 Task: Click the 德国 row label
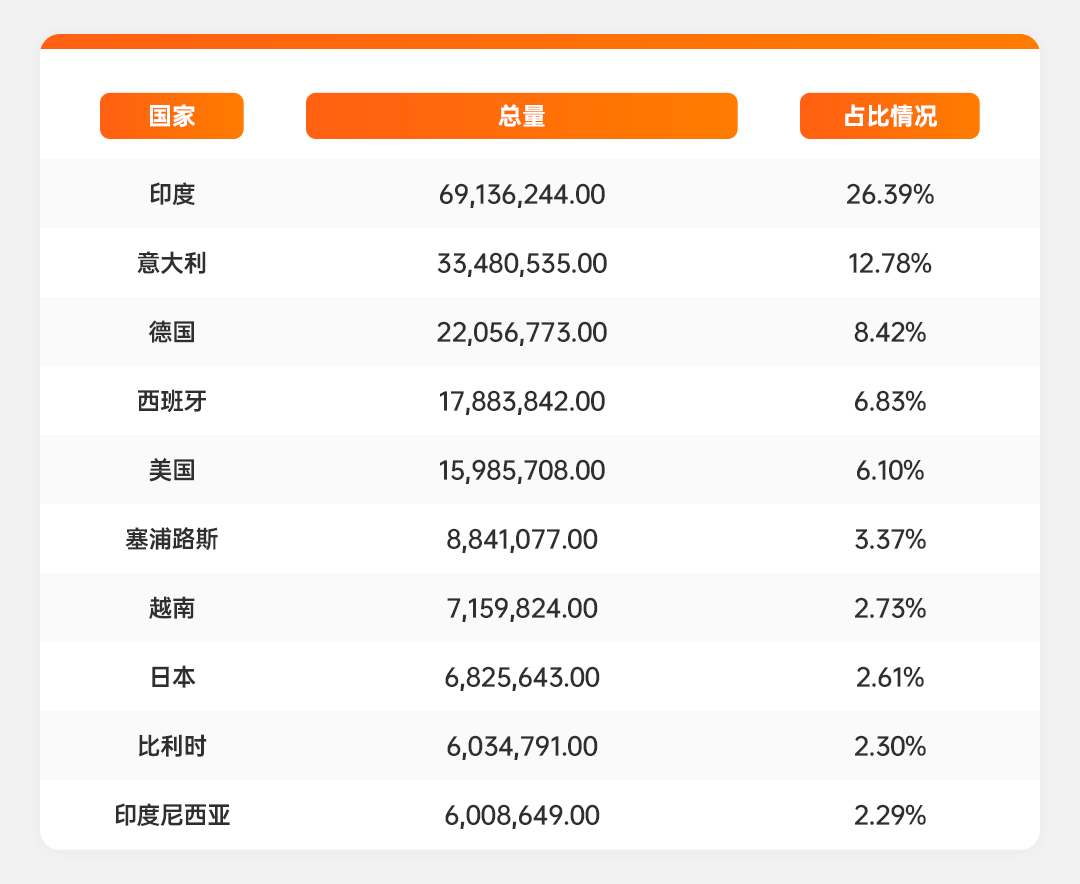172,332
